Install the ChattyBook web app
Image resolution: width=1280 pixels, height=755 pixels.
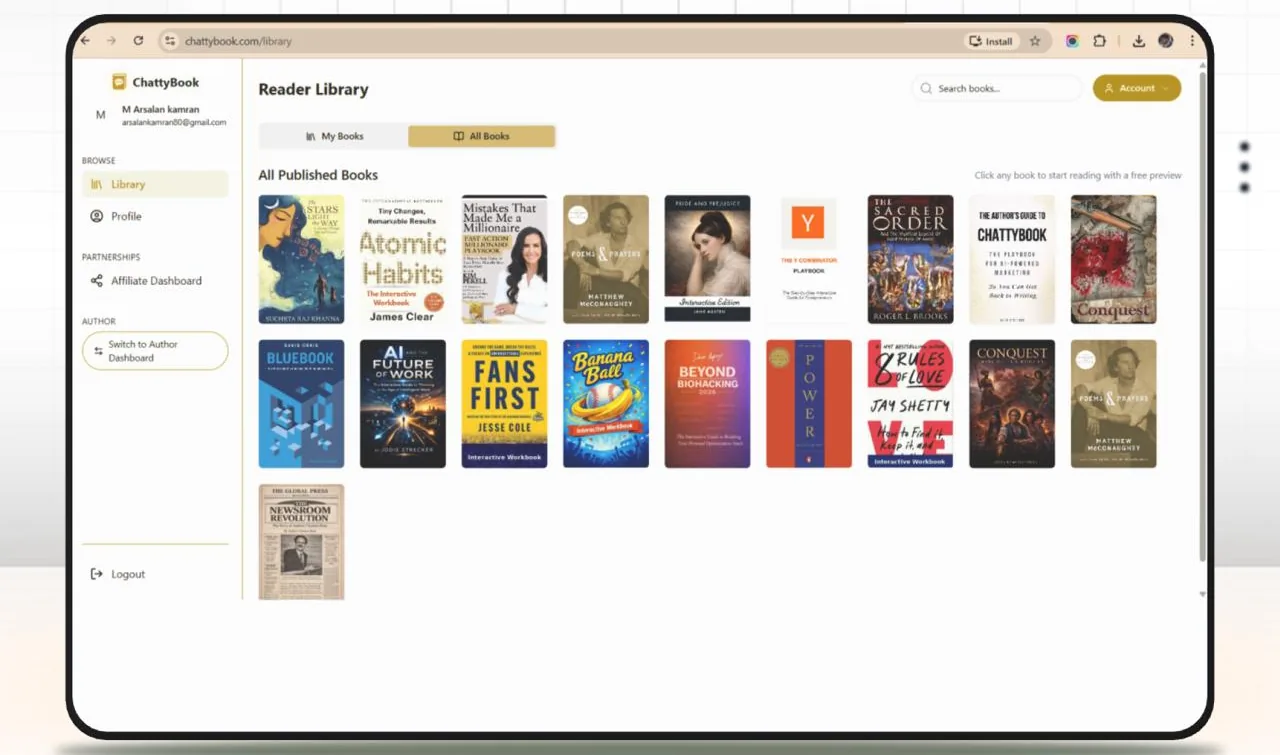tap(991, 41)
